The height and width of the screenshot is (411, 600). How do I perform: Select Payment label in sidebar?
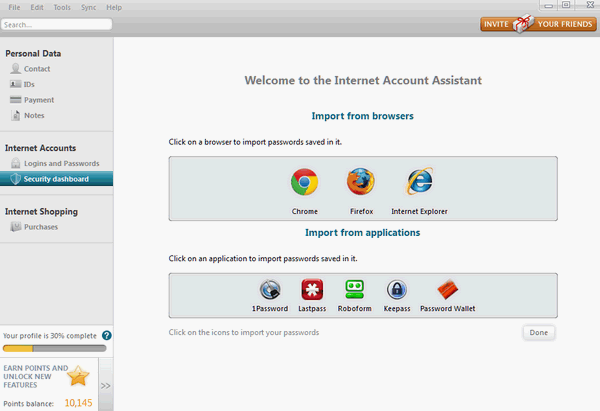click(39, 100)
